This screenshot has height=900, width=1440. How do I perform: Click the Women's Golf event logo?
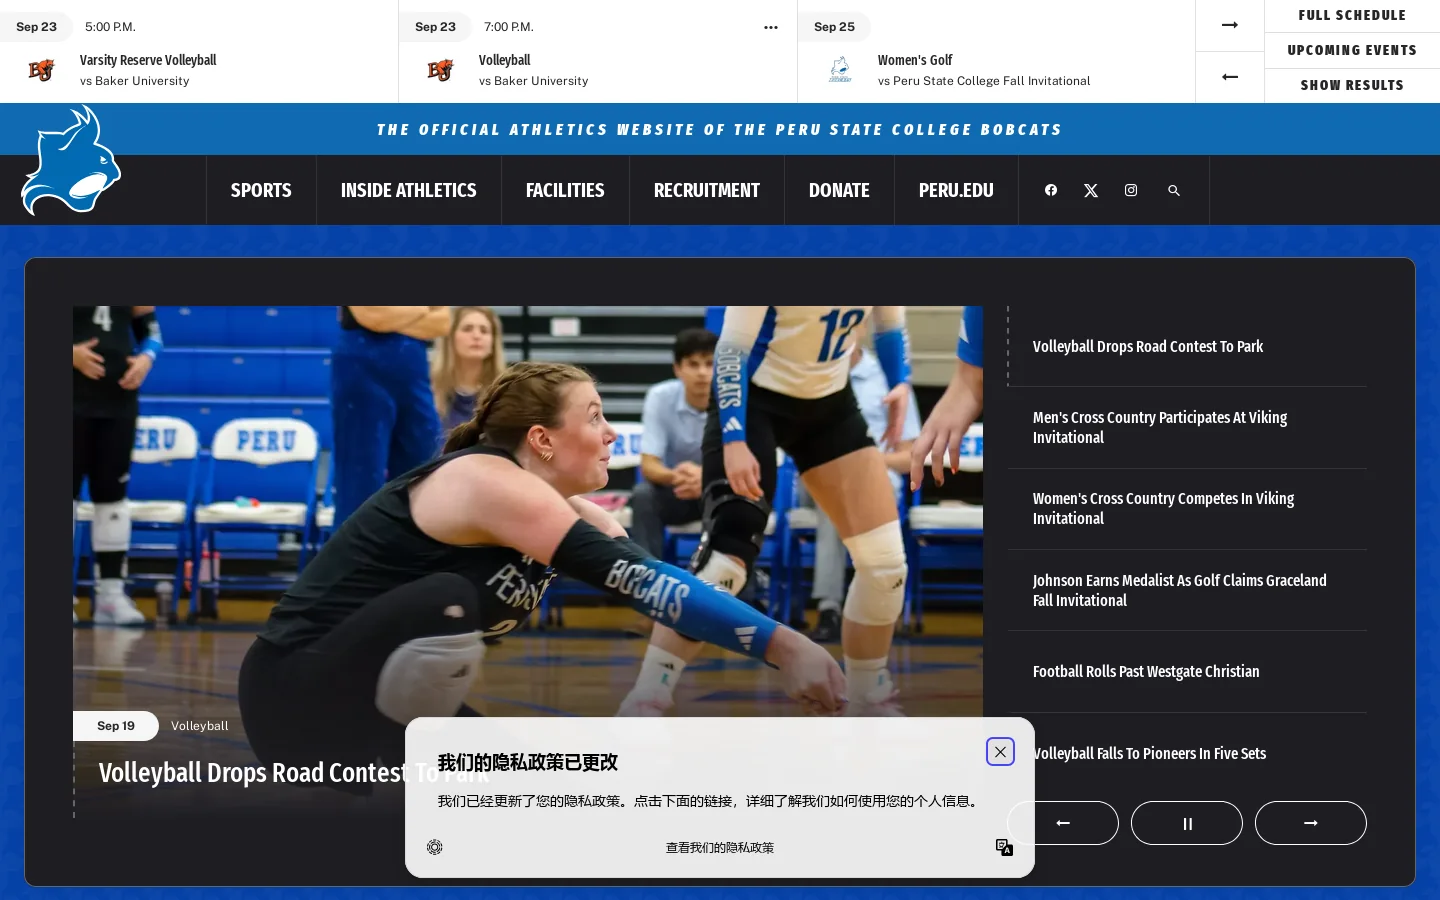tap(840, 70)
